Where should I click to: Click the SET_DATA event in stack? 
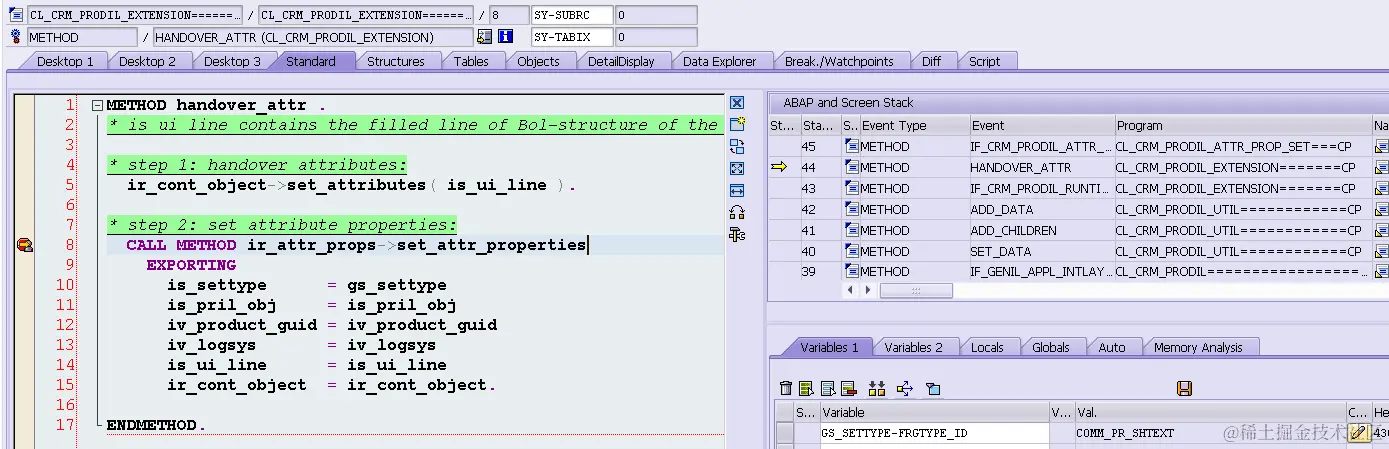[x=1041, y=251]
